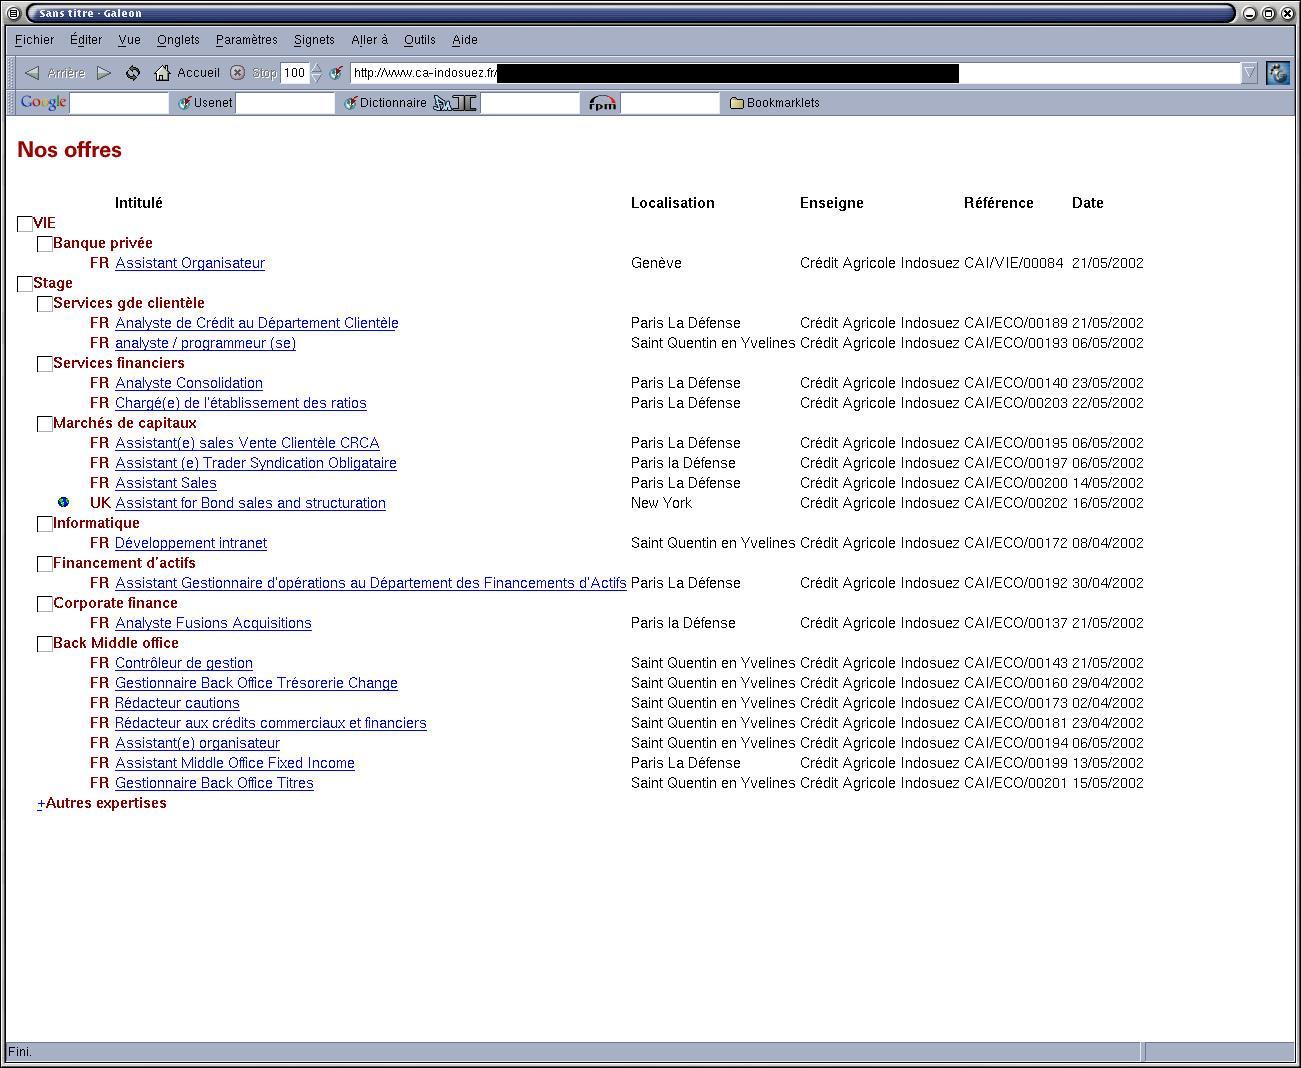Open the Fichier menu
The height and width of the screenshot is (1068, 1301).
(34, 40)
